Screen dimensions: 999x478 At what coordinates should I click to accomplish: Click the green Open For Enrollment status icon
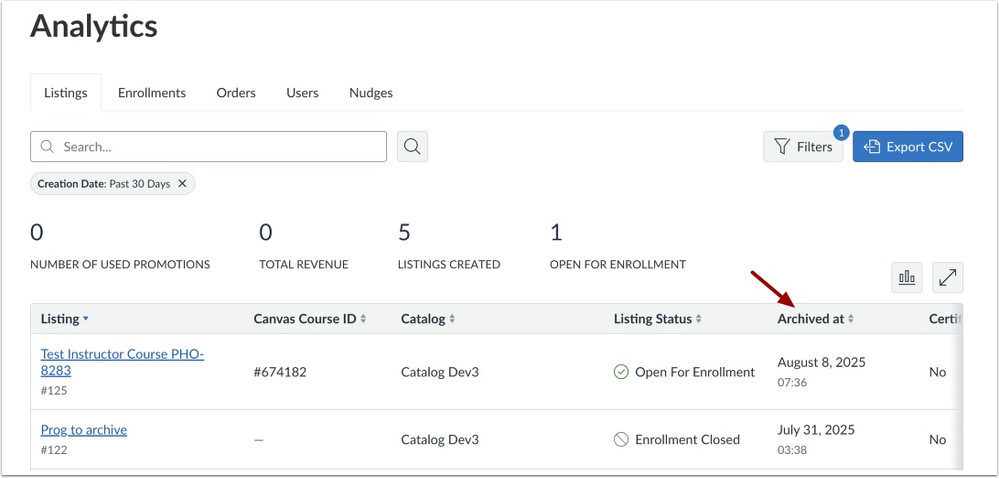(621, 372)
